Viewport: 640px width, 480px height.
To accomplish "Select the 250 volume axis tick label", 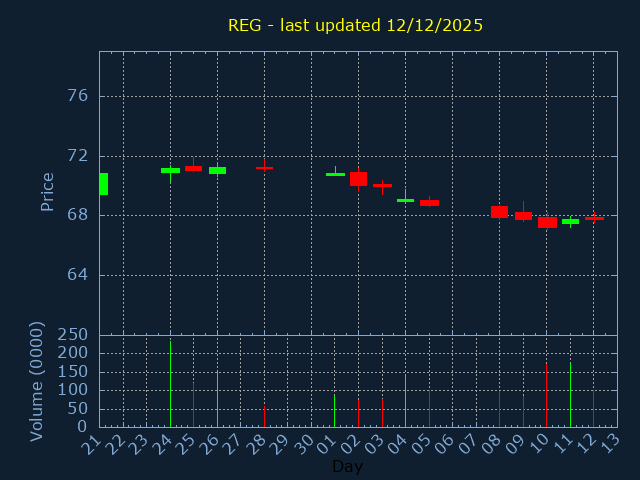I will pyautogui.click(x=72, y=335).
